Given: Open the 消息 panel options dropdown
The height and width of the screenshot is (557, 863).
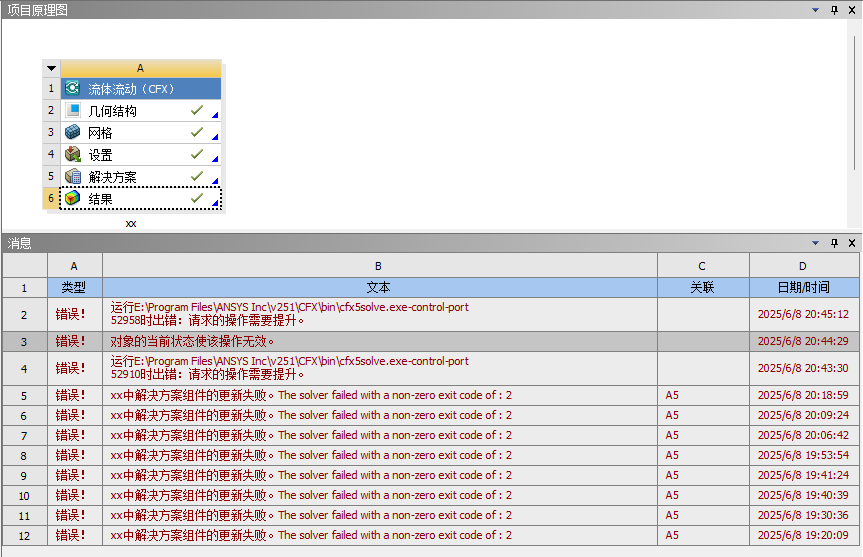Looking at the screenshot, I should 817,243.
